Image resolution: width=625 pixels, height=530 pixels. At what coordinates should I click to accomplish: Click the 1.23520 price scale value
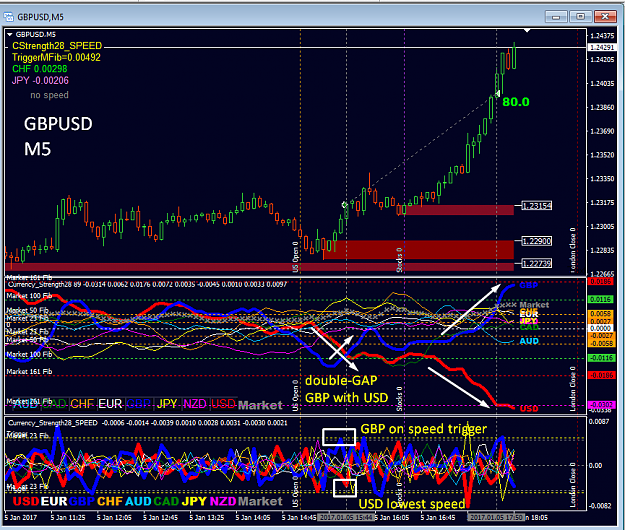(x=602, y=155)
